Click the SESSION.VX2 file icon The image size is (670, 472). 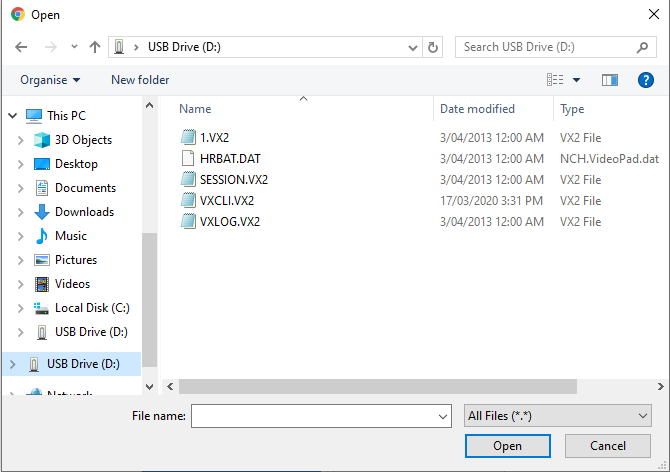188,179
